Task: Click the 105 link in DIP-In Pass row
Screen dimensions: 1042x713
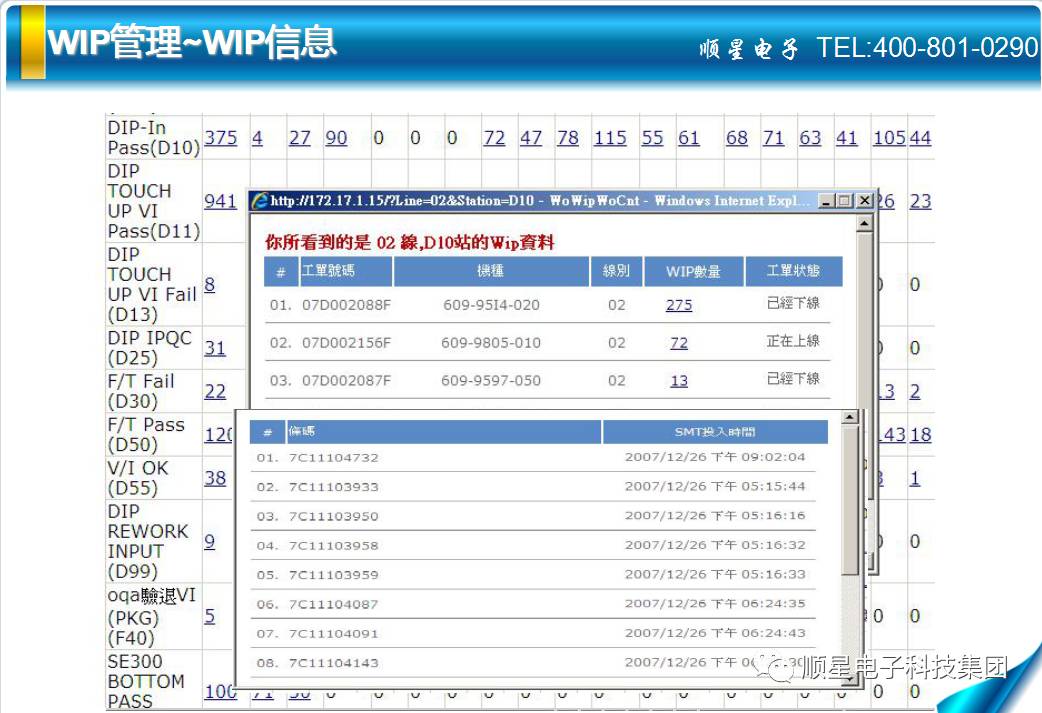Action: (x=888, y=138)
